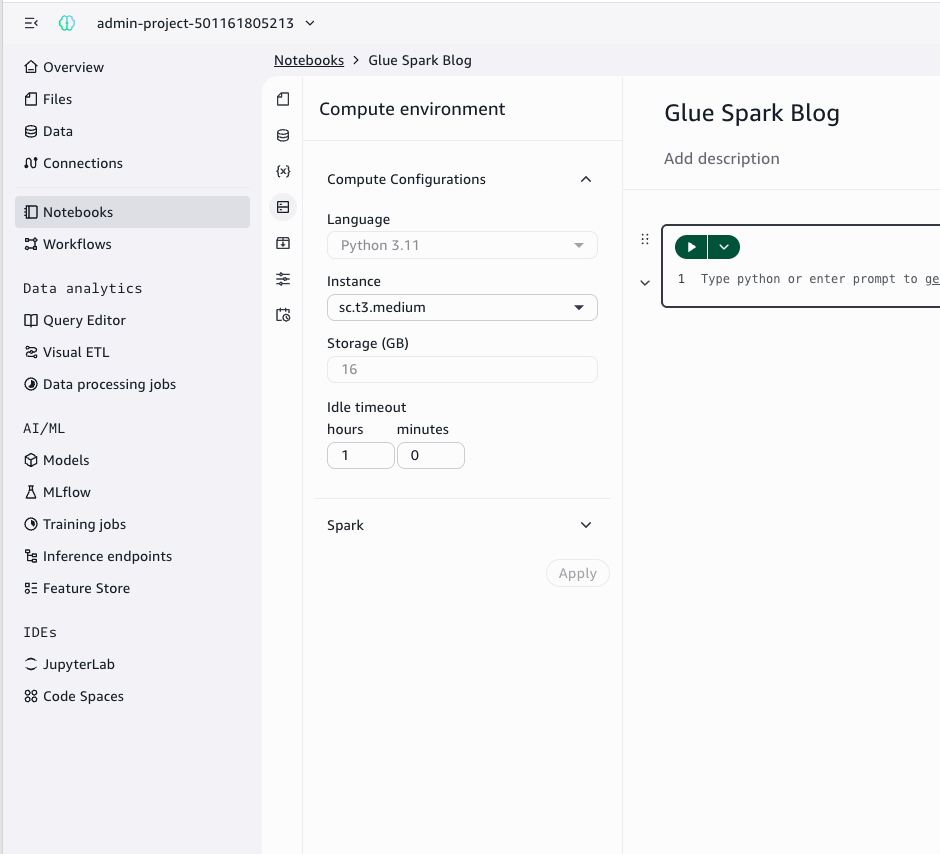The height and width of the screenshot is (854, 940).
Task: Collapse the cell using chevron below handle
Action: point(645,283)
